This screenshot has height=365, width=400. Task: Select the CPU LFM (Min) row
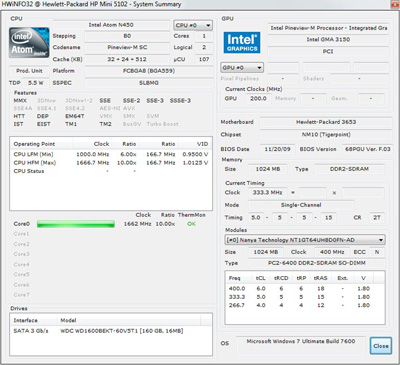click(111, 154)
